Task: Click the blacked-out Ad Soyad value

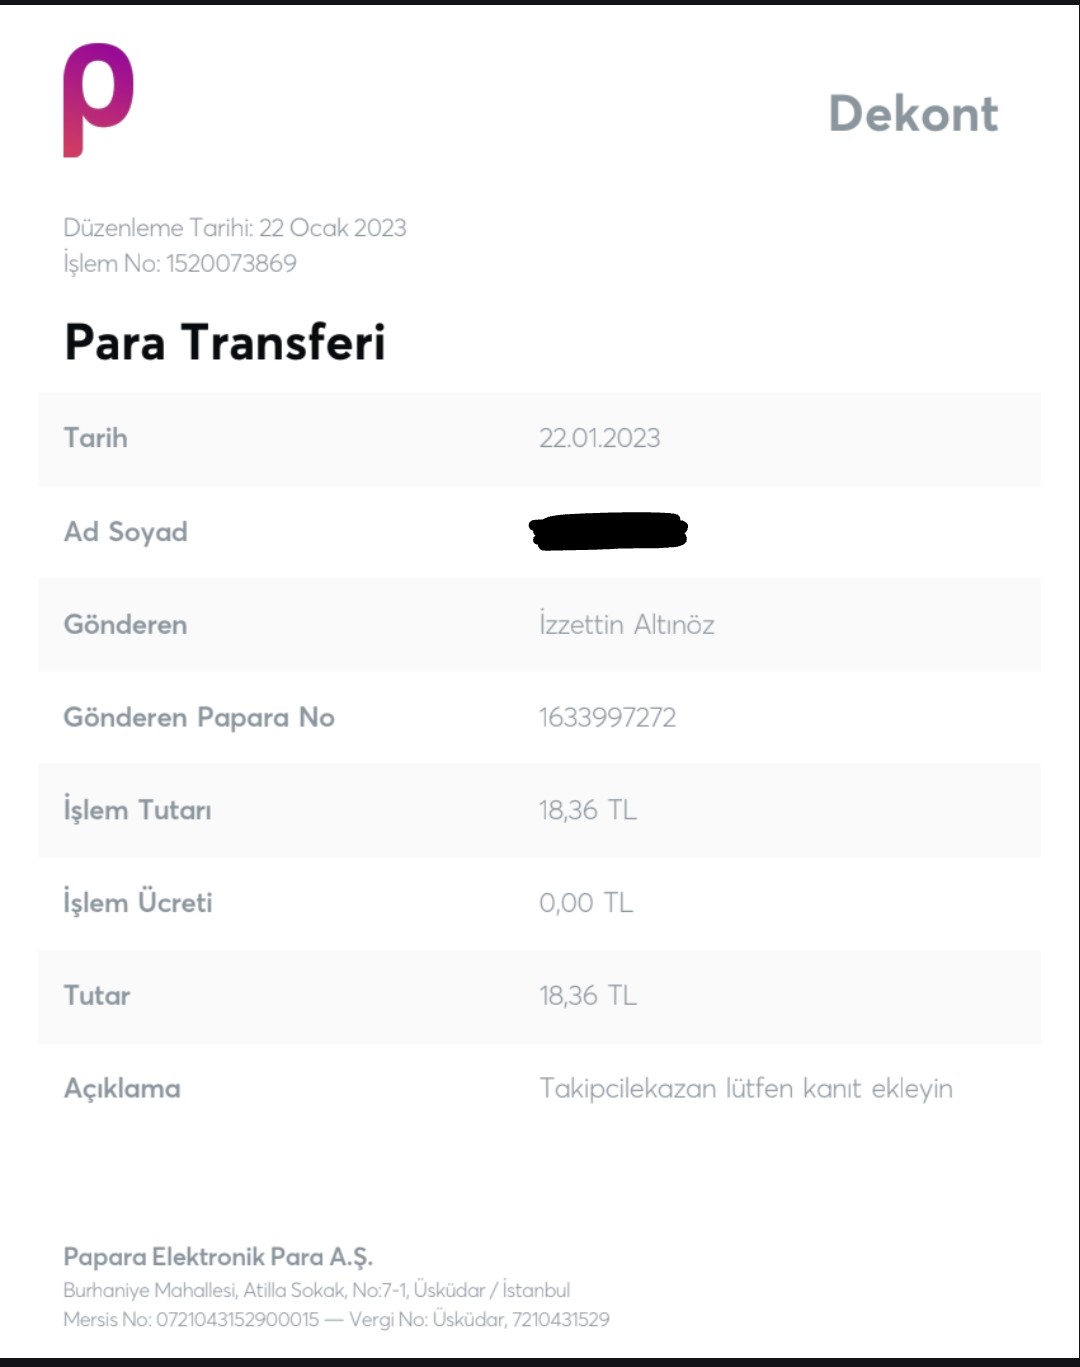Action: [x=608, y=531]
